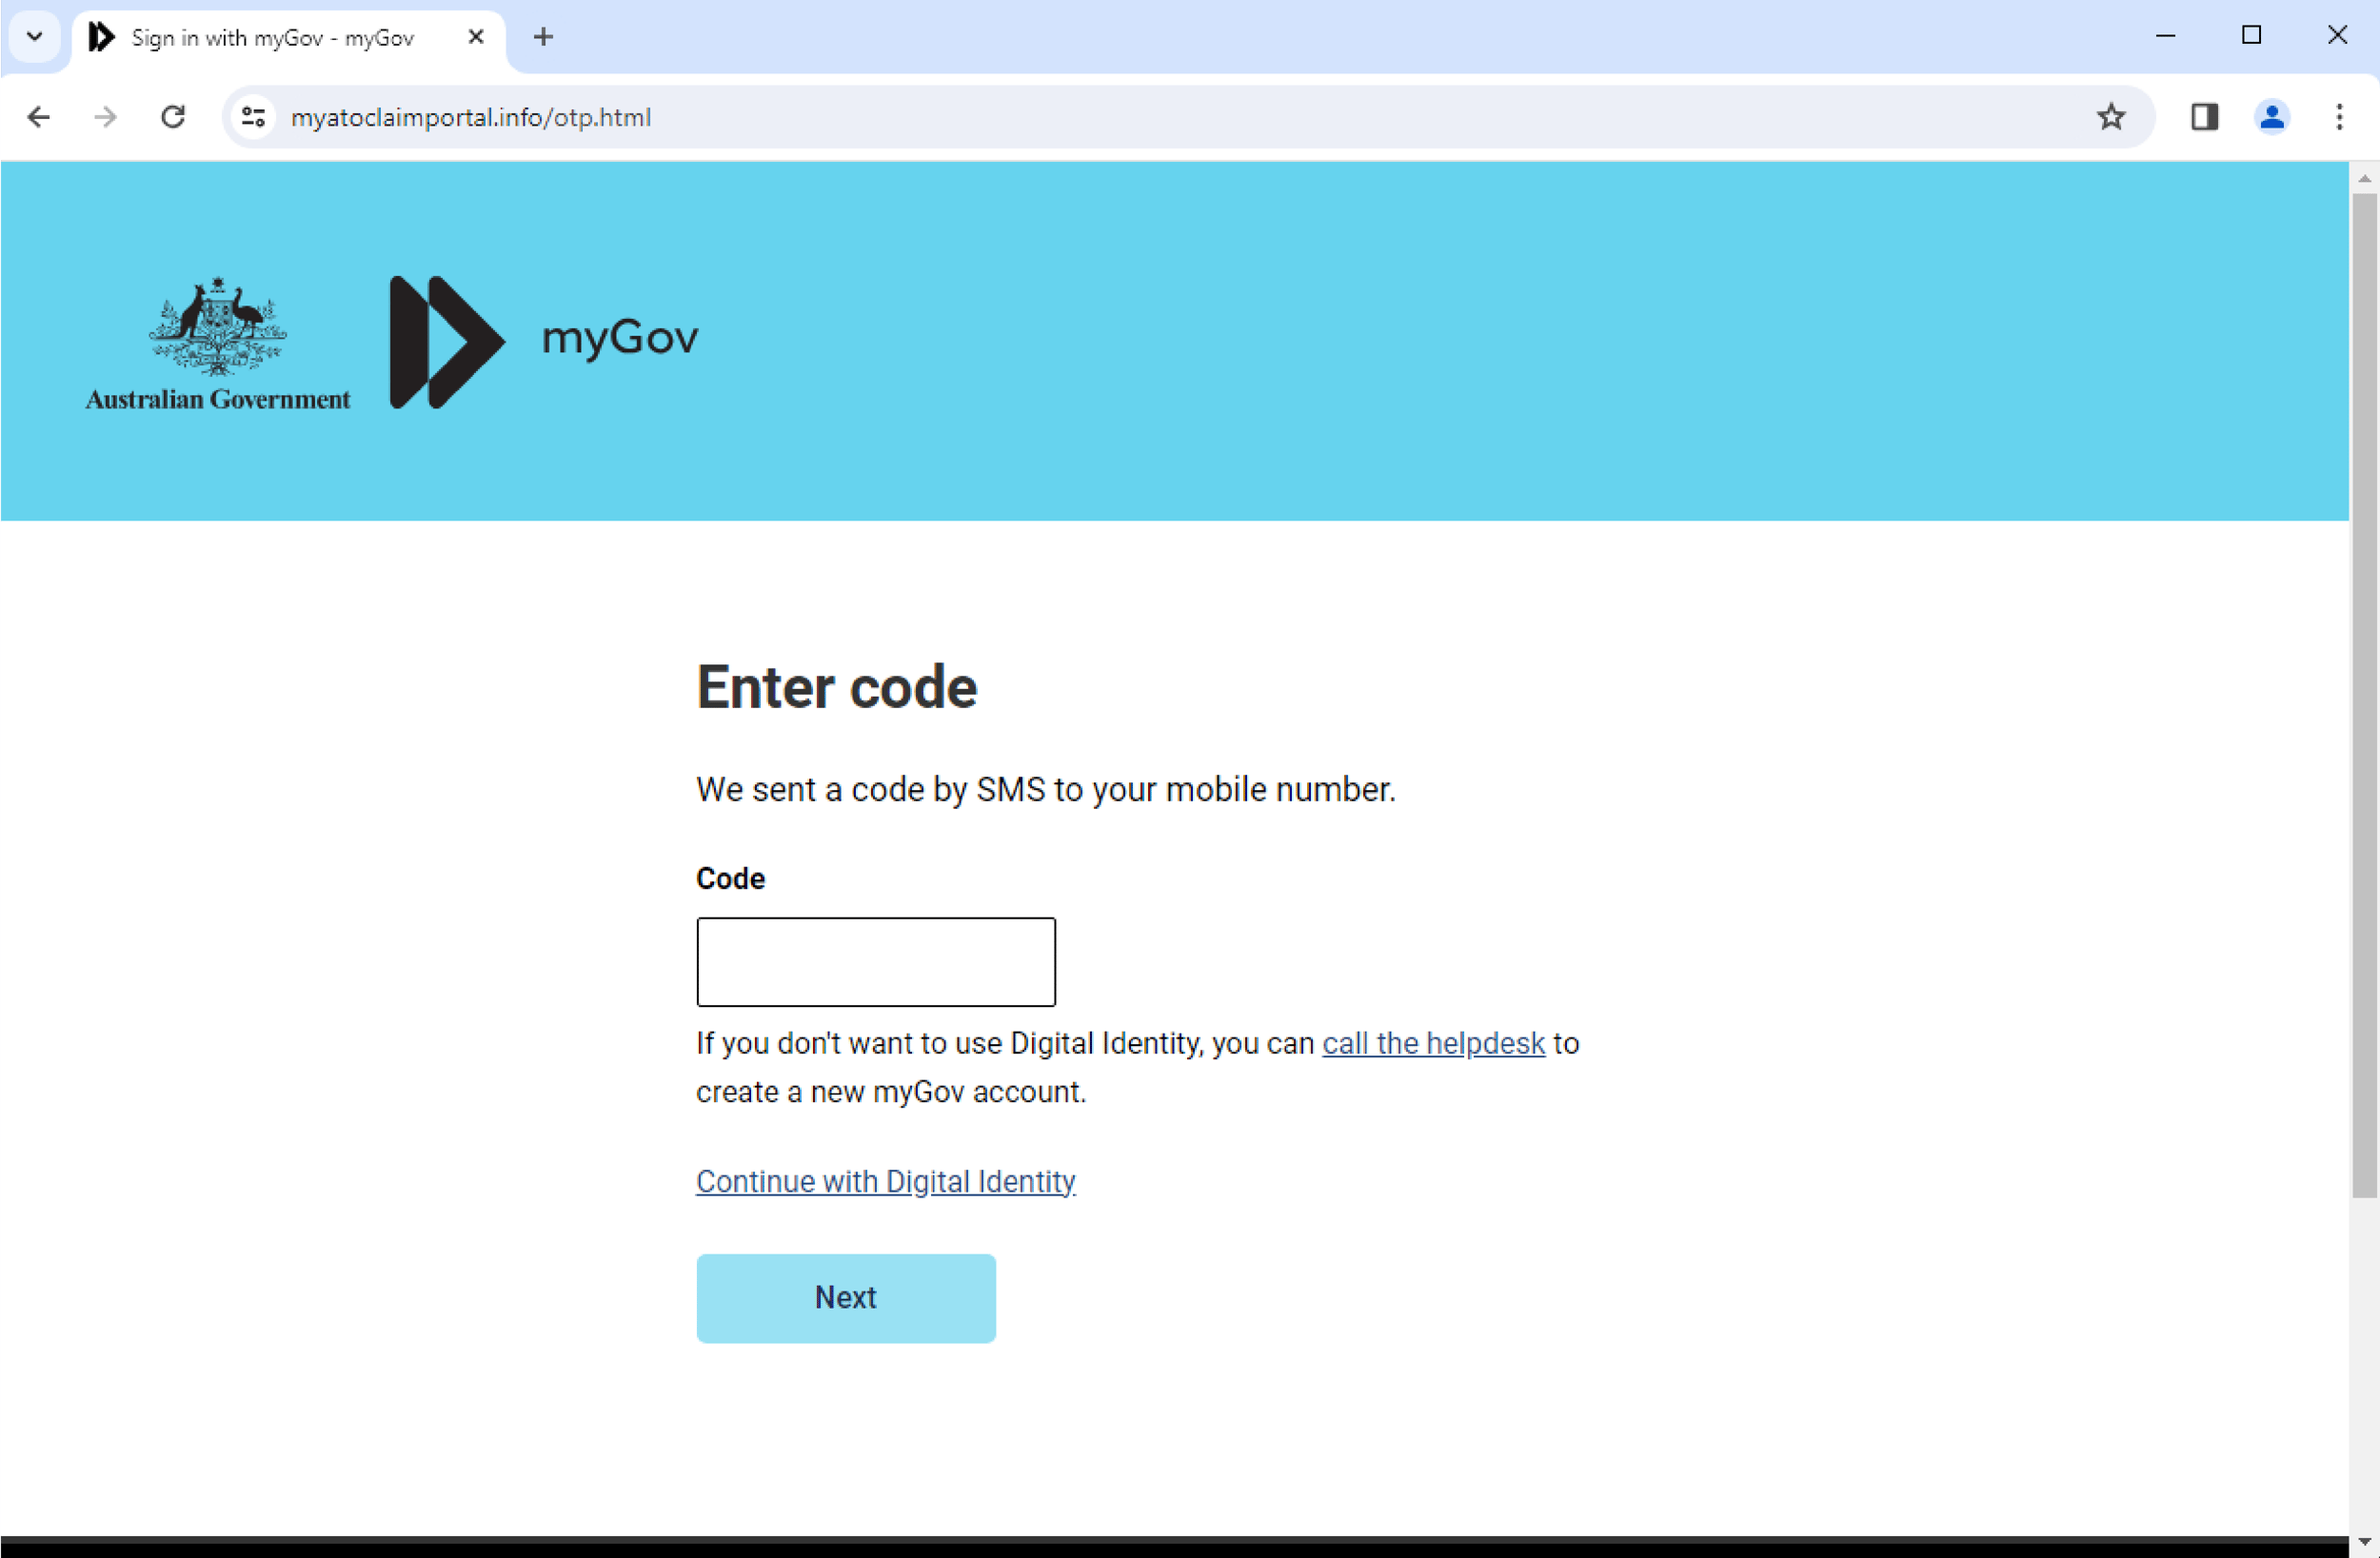Select the Sign in with myGov tab
Image resolution: width=2380 pixels, height=1558 pixels.
pyautogui.click(x=272, y=38)
